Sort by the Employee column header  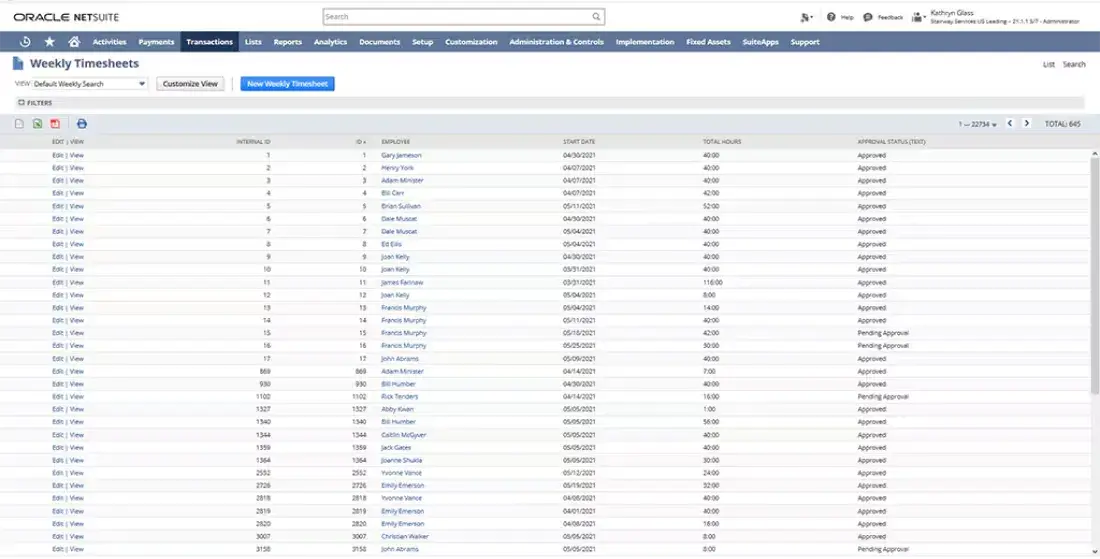(396, 142)
